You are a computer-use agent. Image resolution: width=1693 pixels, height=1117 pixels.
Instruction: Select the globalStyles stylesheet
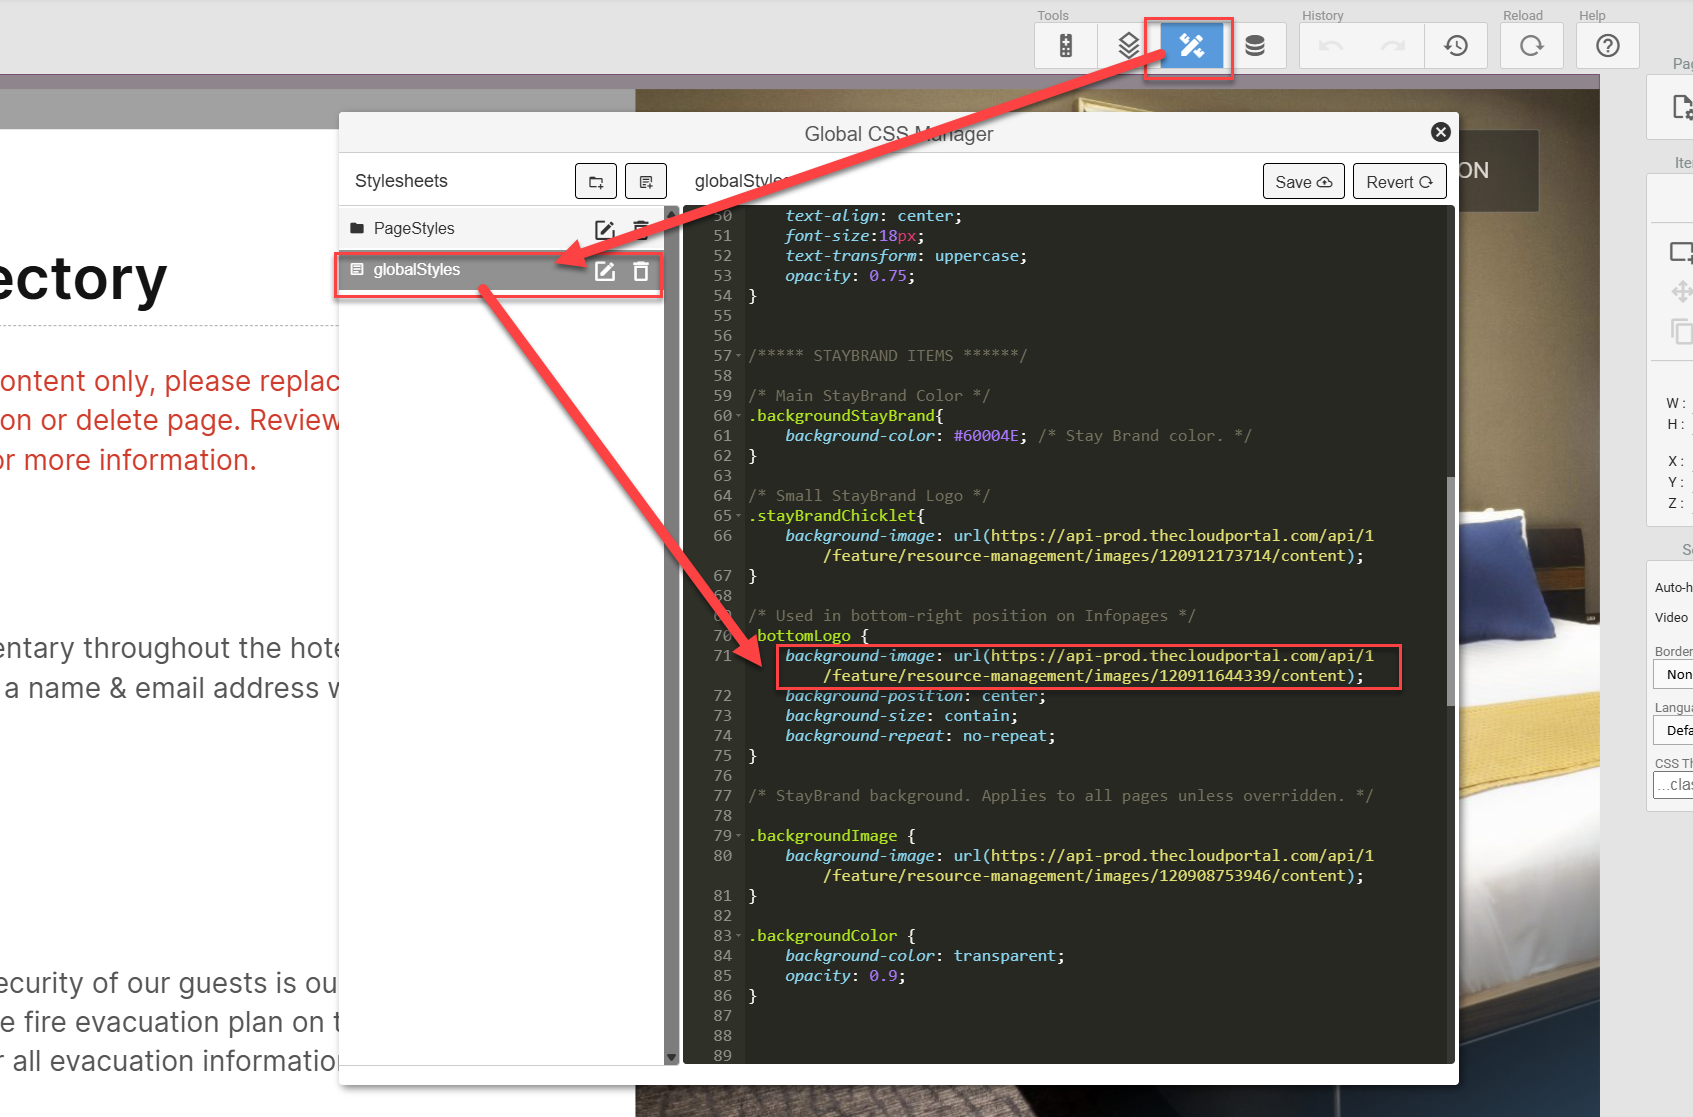[417, 270]
